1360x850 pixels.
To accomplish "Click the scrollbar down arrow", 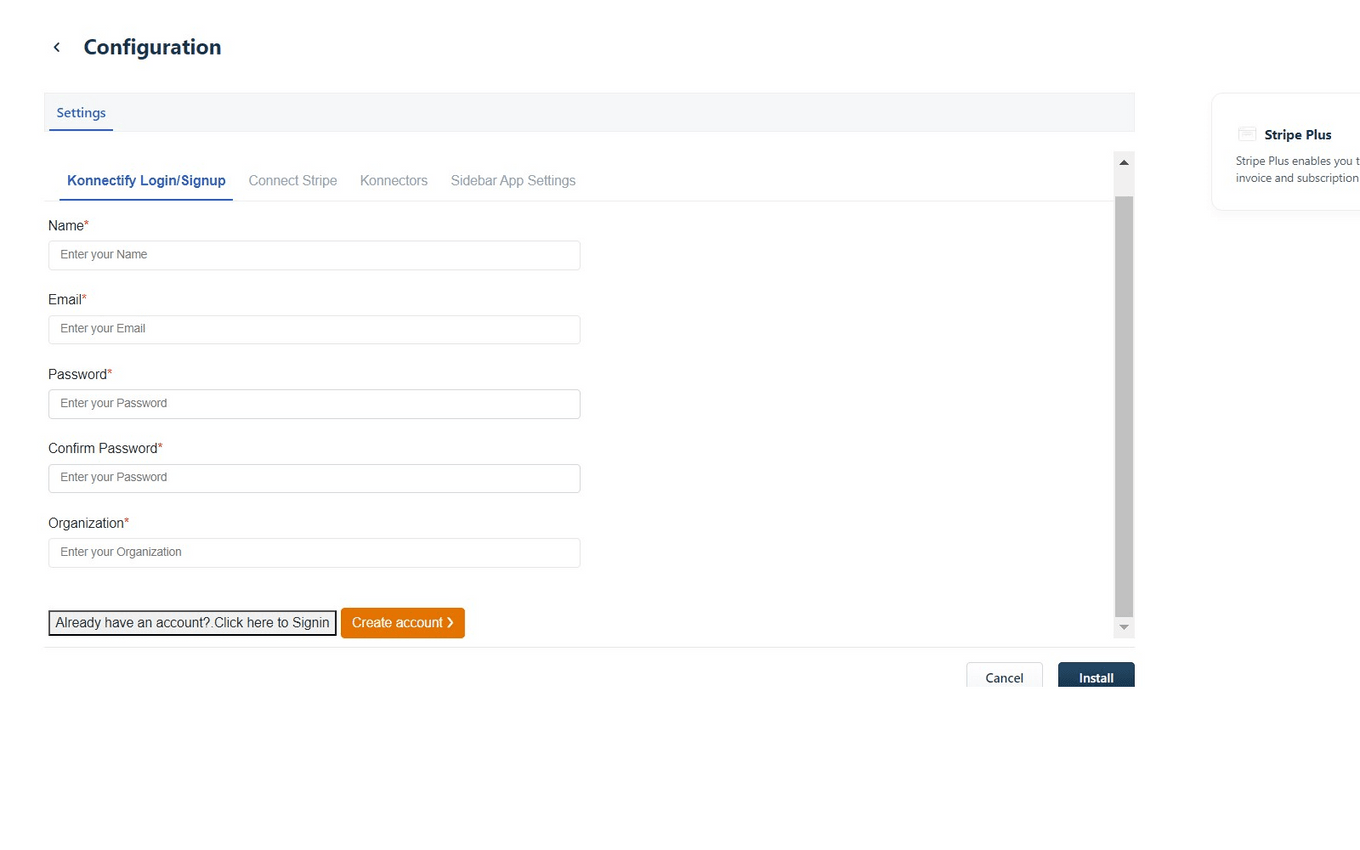I will click(1123, 627).
